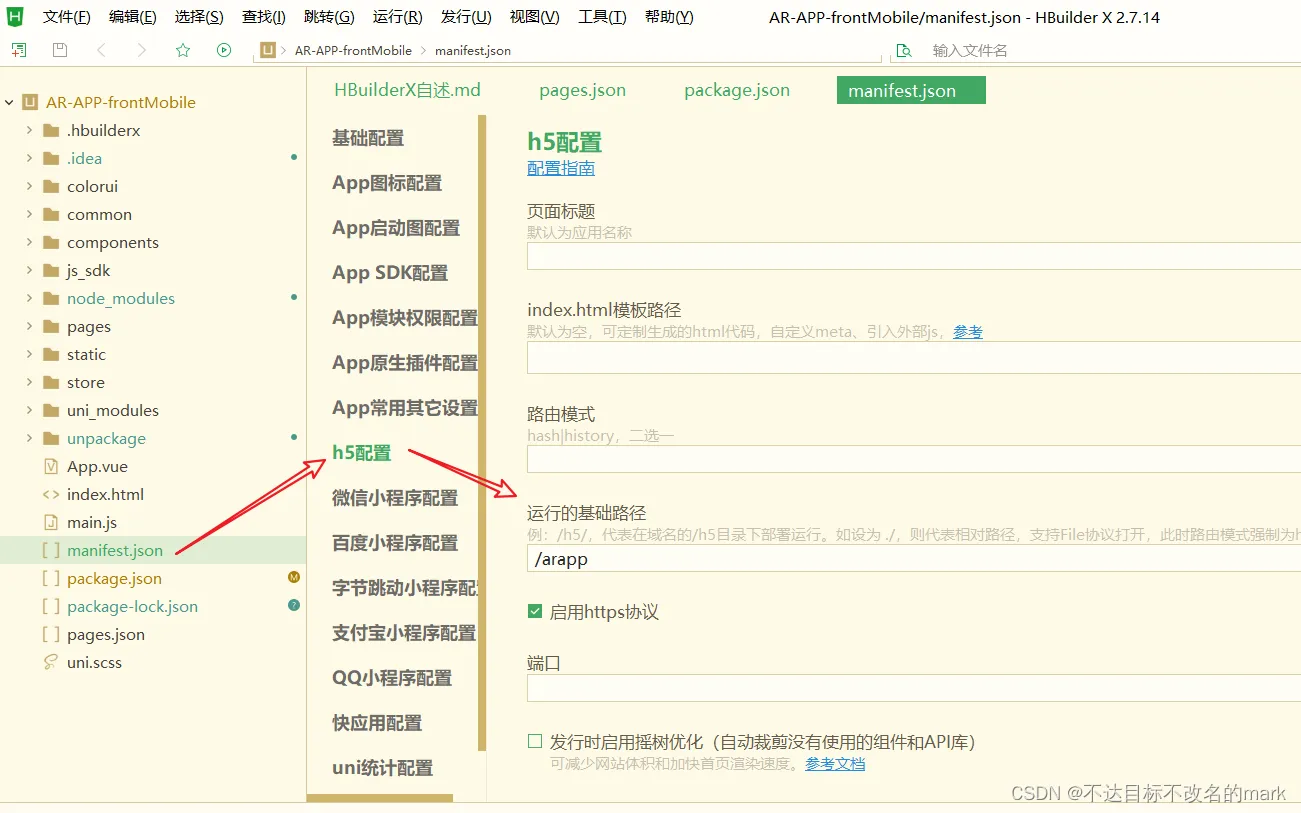Expand the components folder
The width and height of the screenshot is (1301, 813).
(x=29, y=243)
